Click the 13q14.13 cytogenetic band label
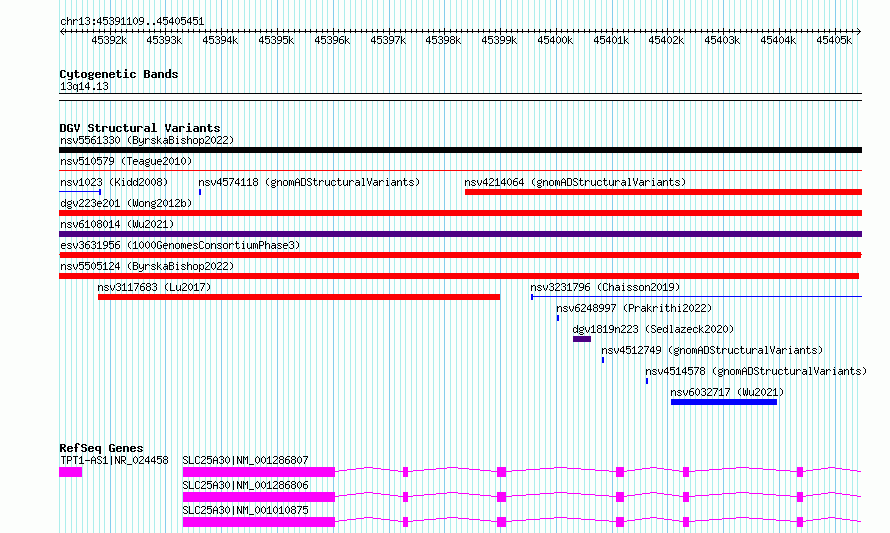The width and height of the screenshot is (890, 533). click(84, 87)
